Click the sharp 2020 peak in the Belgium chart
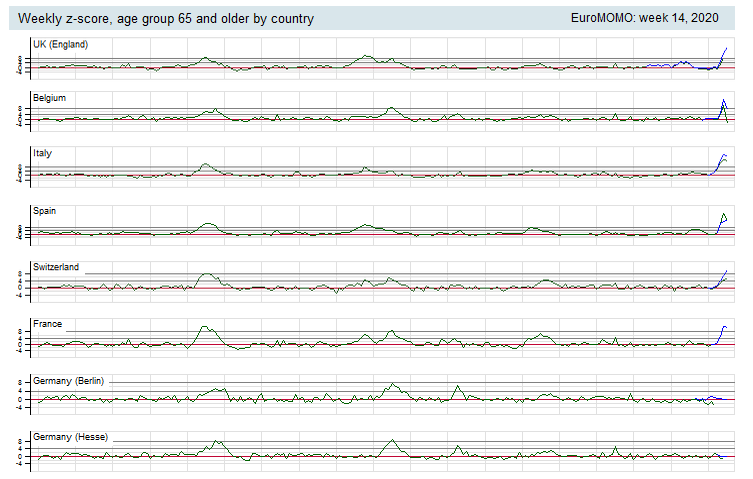The image size is (753, 479). click(x=723, y=102)
